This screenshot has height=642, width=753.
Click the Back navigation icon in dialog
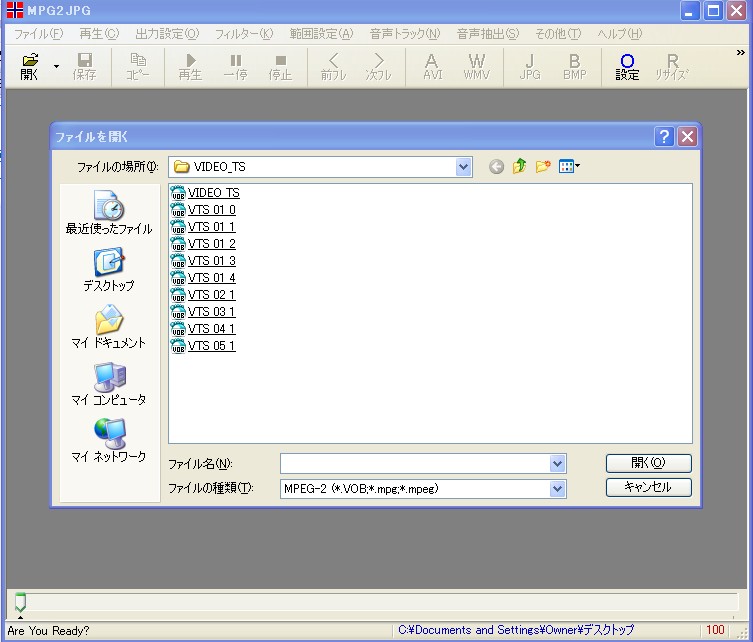coord(497,167)
